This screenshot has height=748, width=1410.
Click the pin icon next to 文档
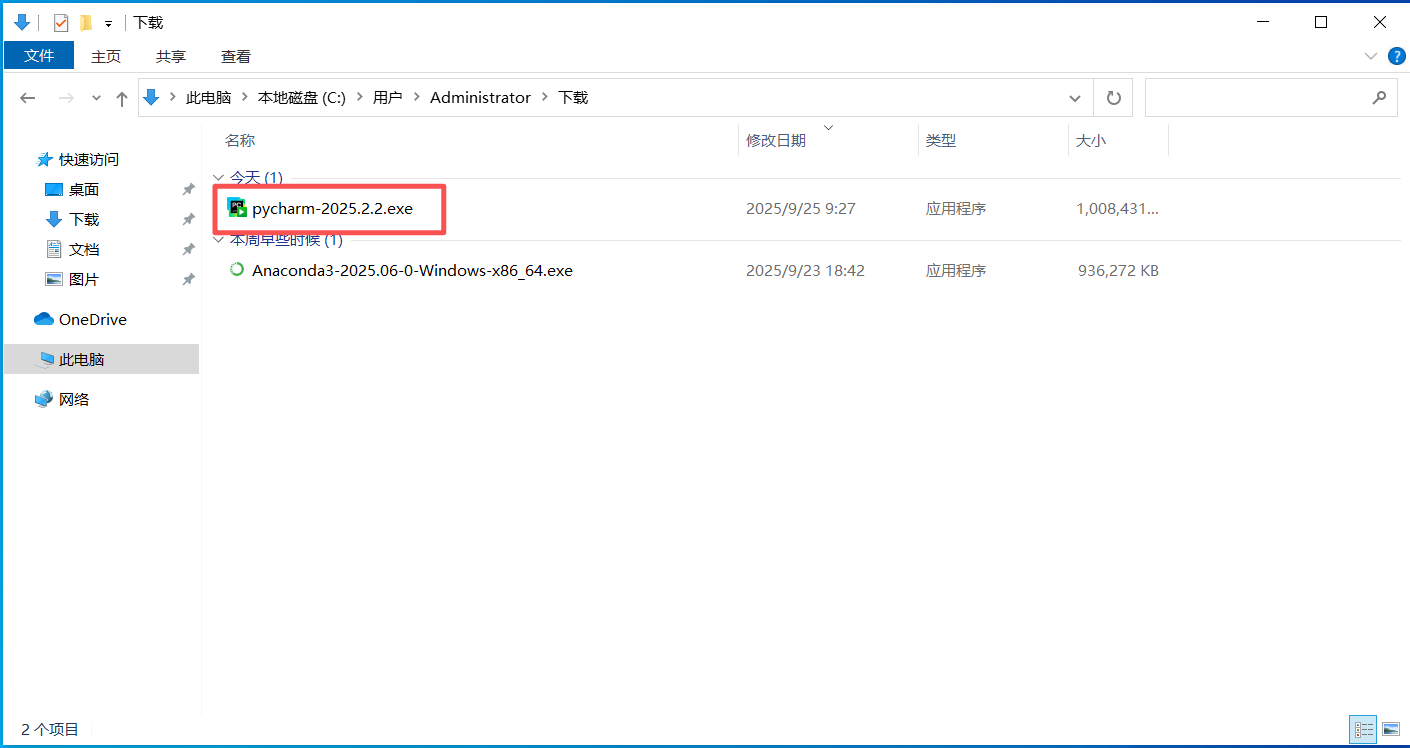click(188, 250)
